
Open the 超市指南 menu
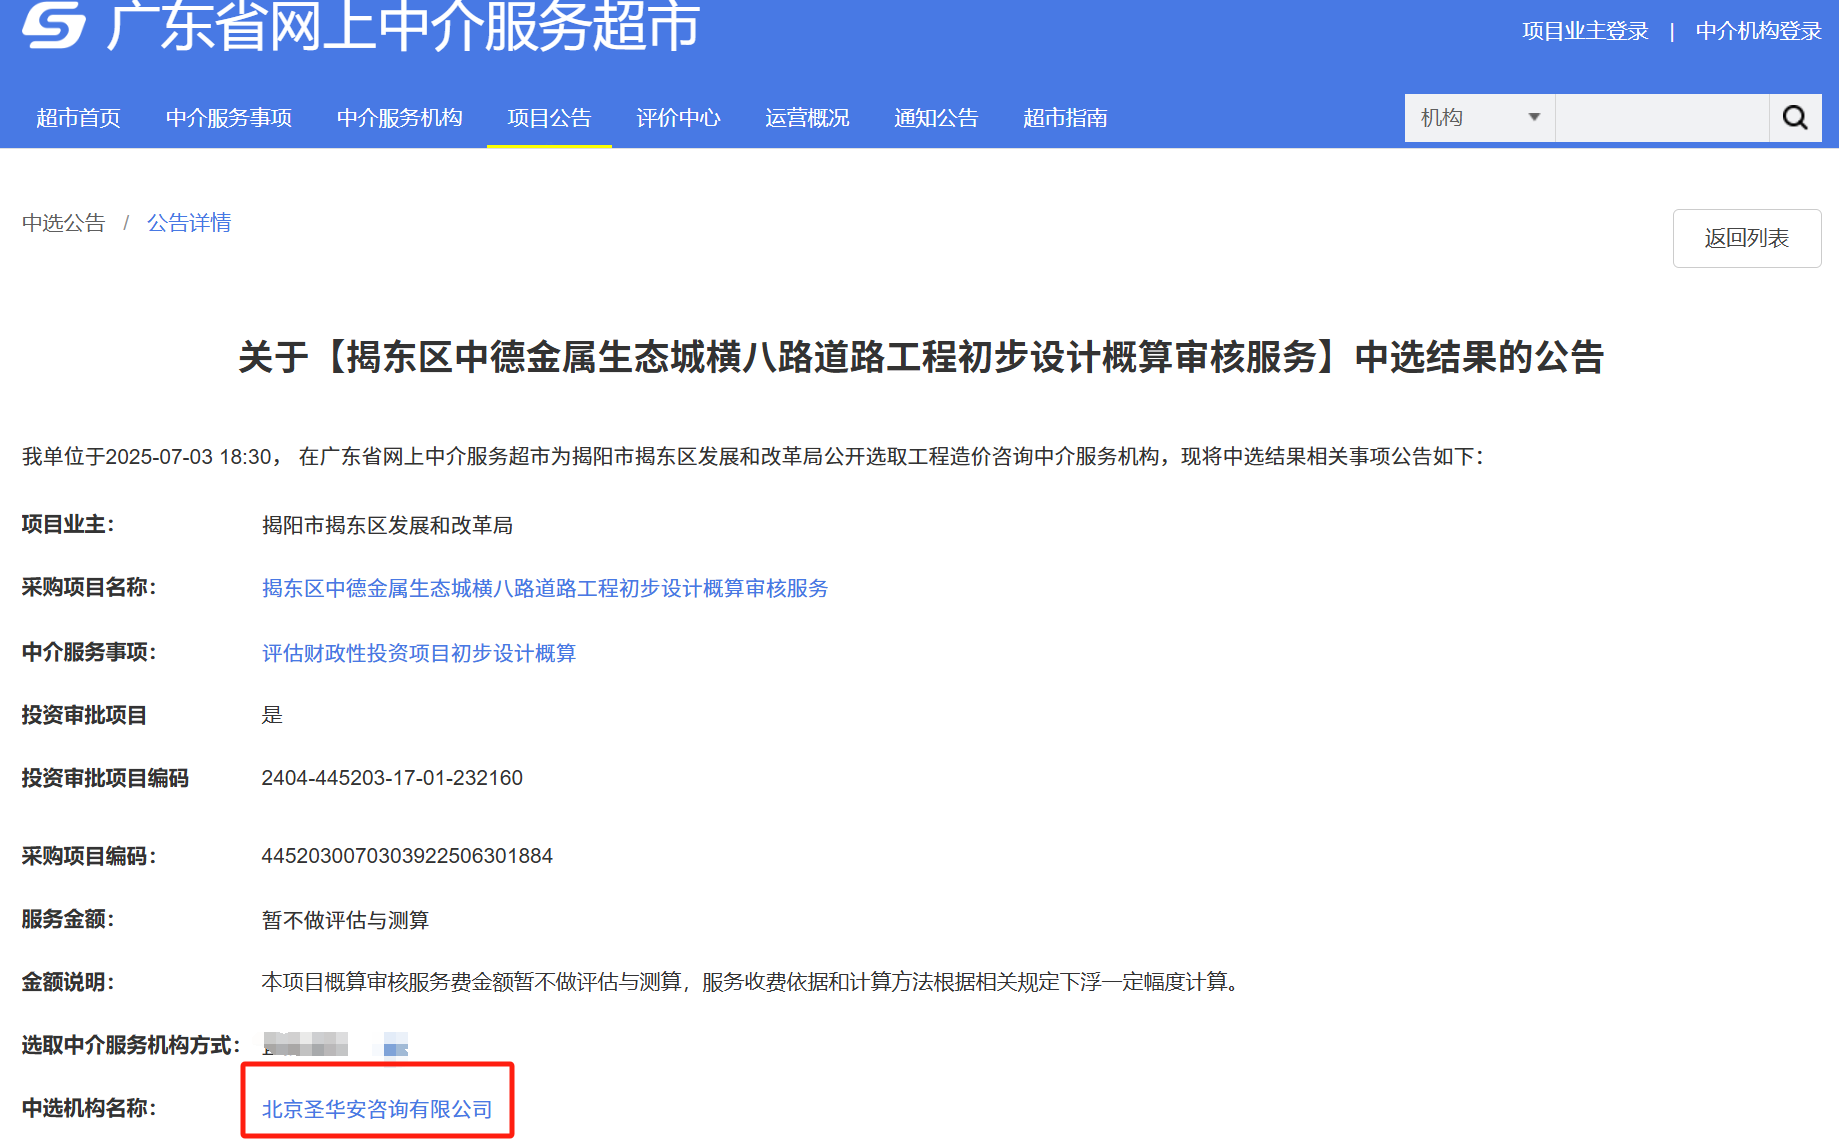point(1065,118)
